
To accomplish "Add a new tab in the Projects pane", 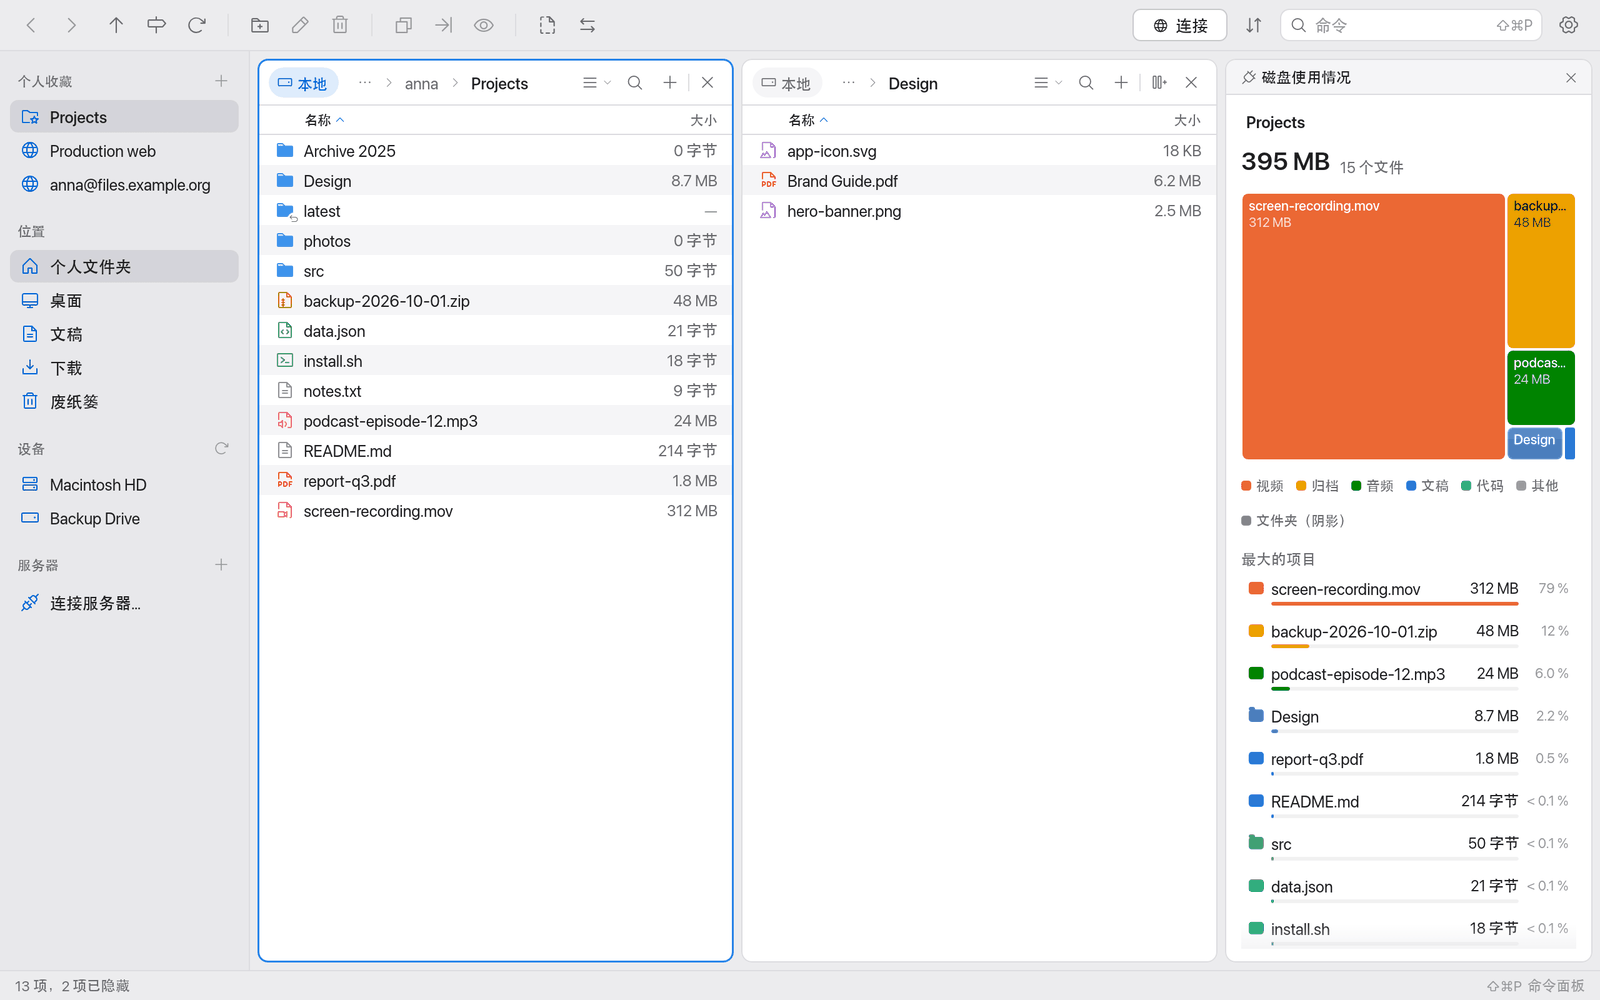I will coord(670,83).
